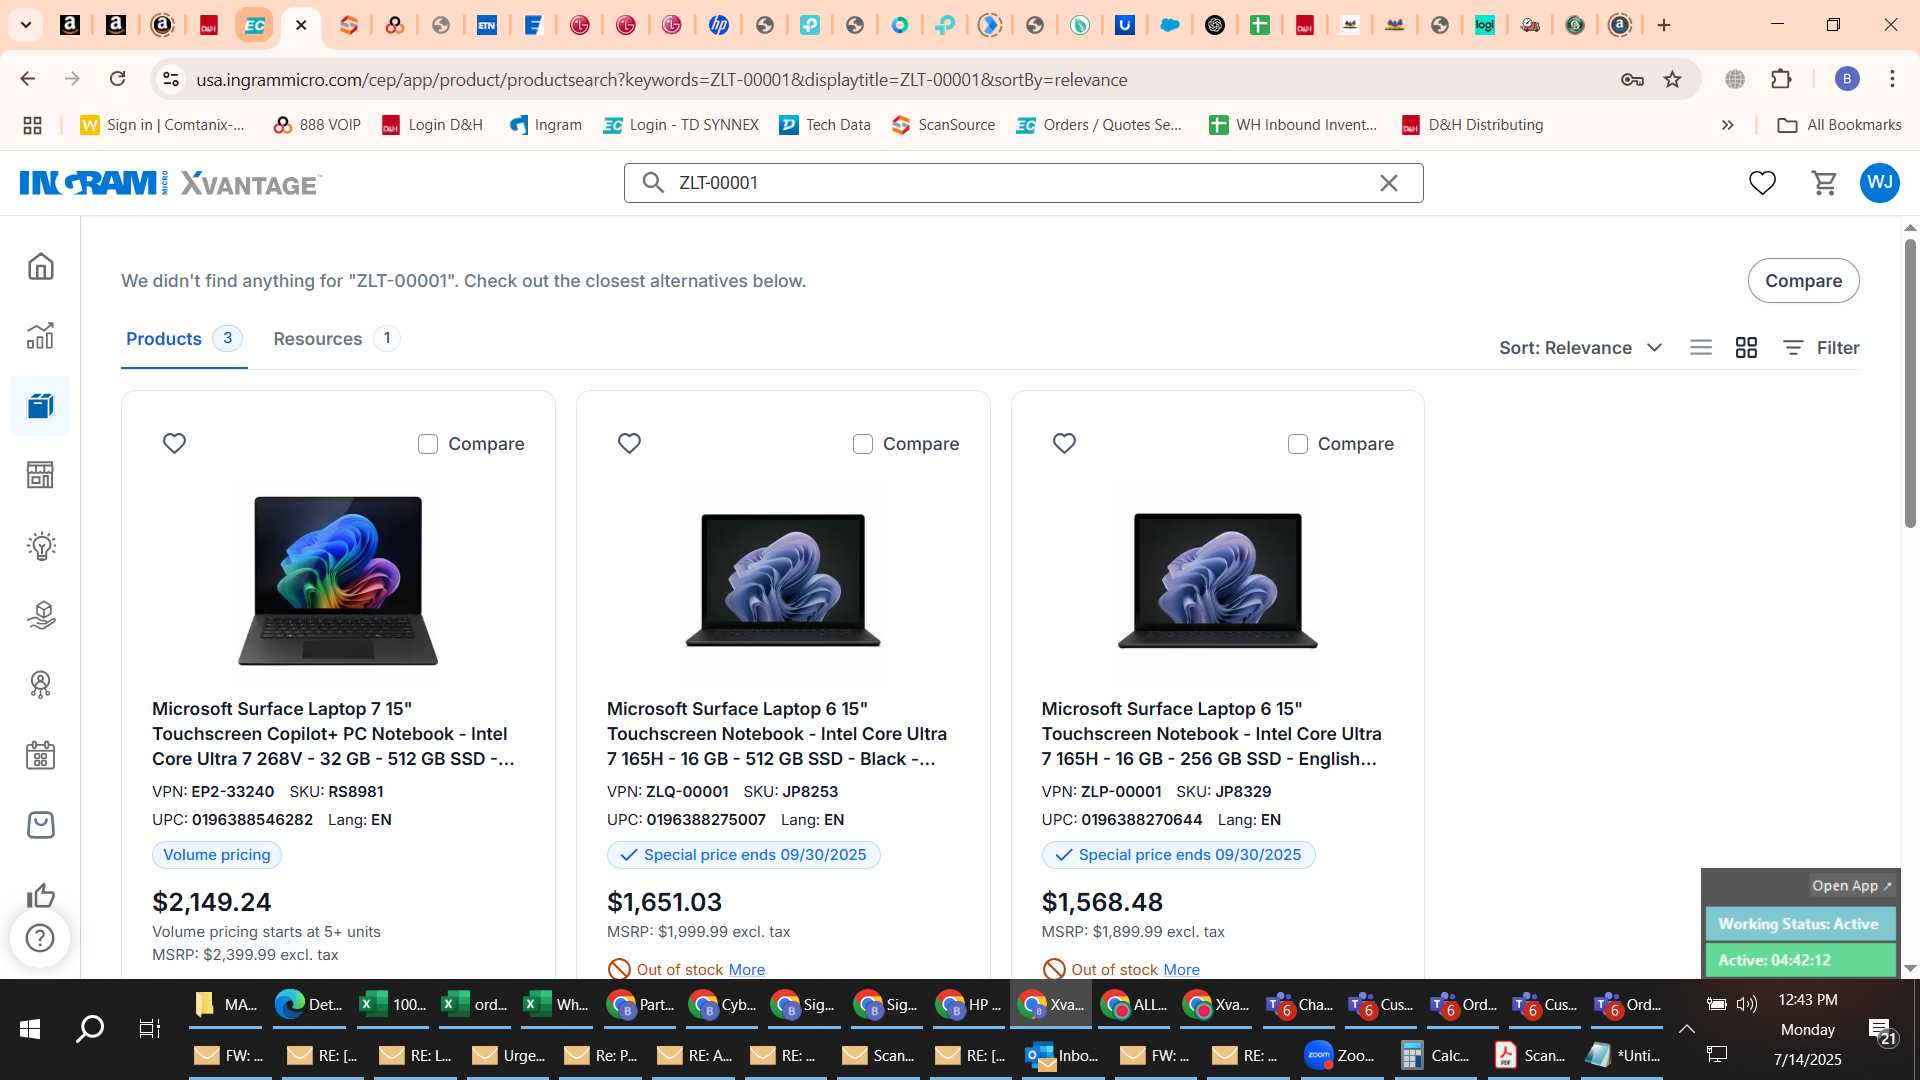1920x1080 pixels.
Task: Show hidden system tray icons
Action: tap(1686, 1029)
